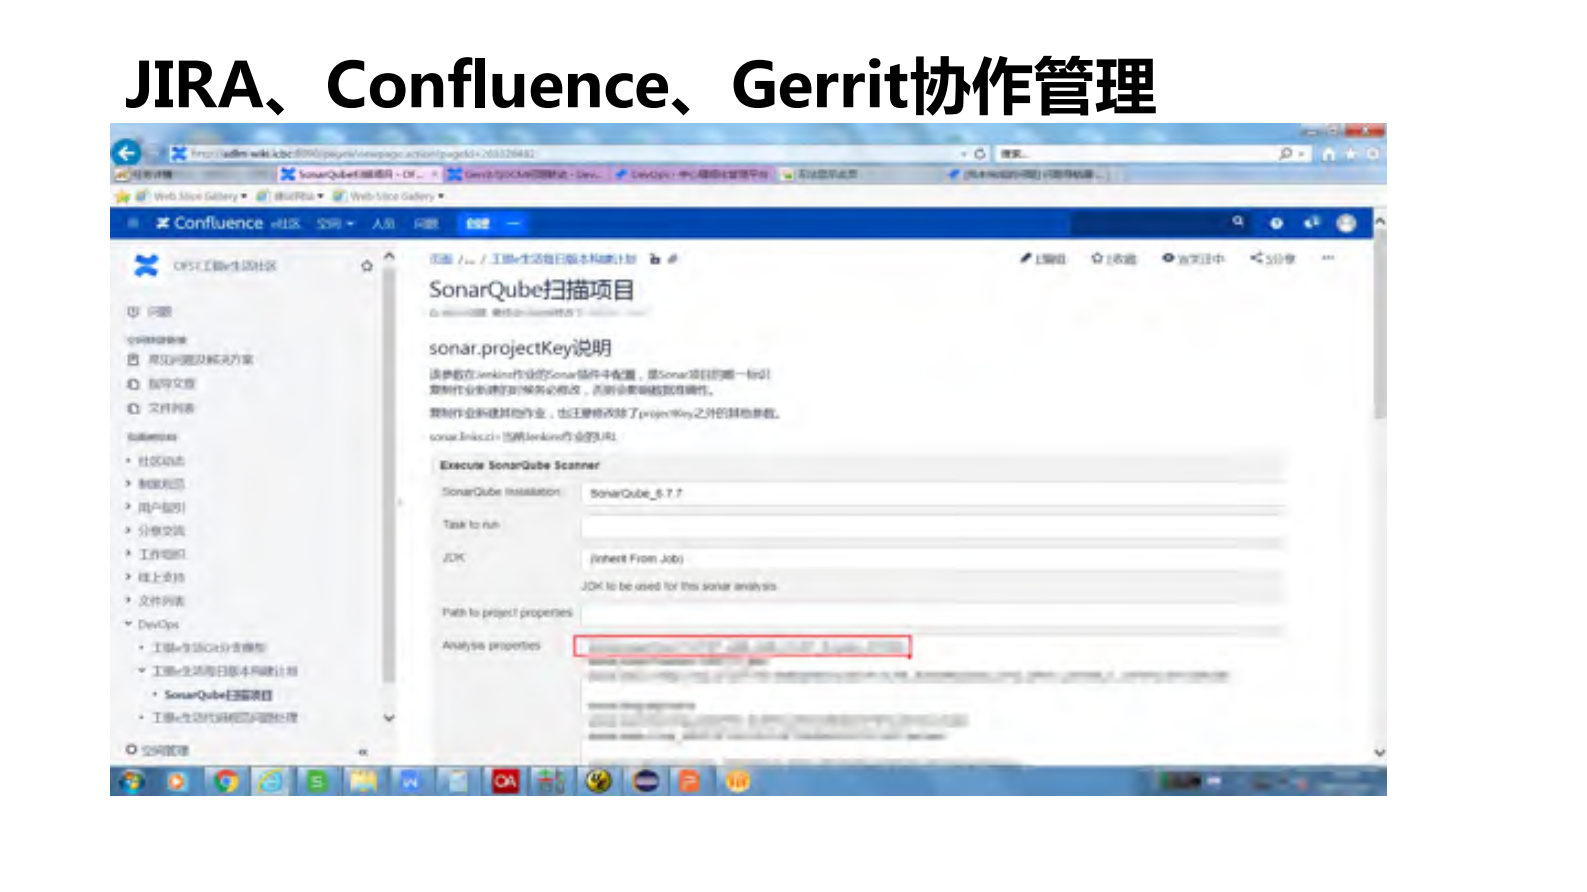The width and height of the screenshot is (1587, 892).
Task: Click the share page button
Action: click(x=1272, y=259)
